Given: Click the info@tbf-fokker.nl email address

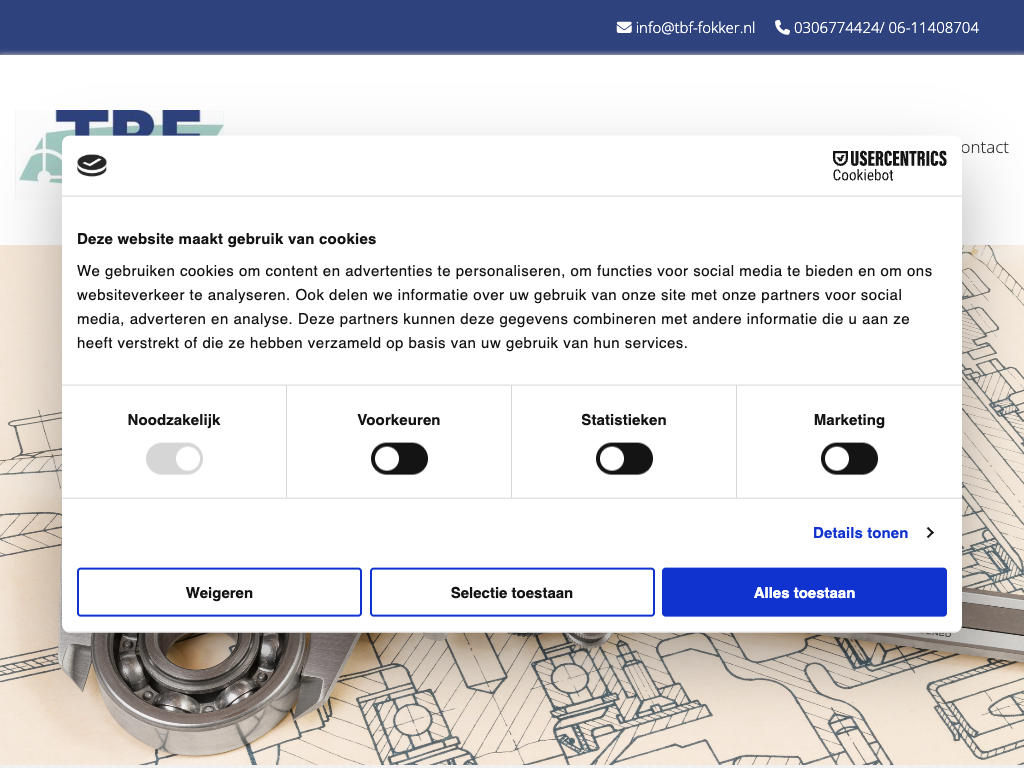Looking at the screenshot, I should point(695,27).
